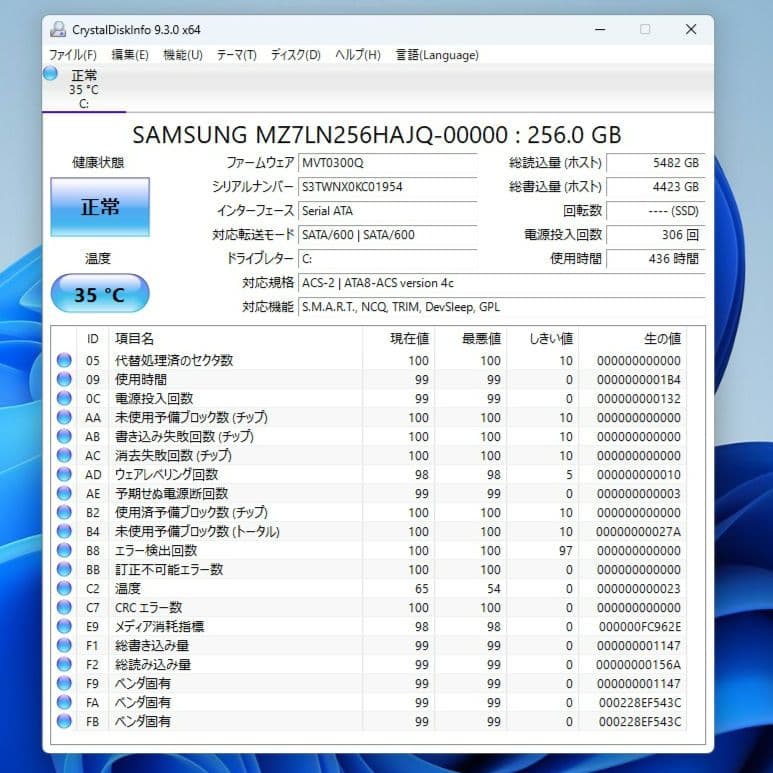
Task: Click the ドライブレター field showing C:
Action: [387, 259]
